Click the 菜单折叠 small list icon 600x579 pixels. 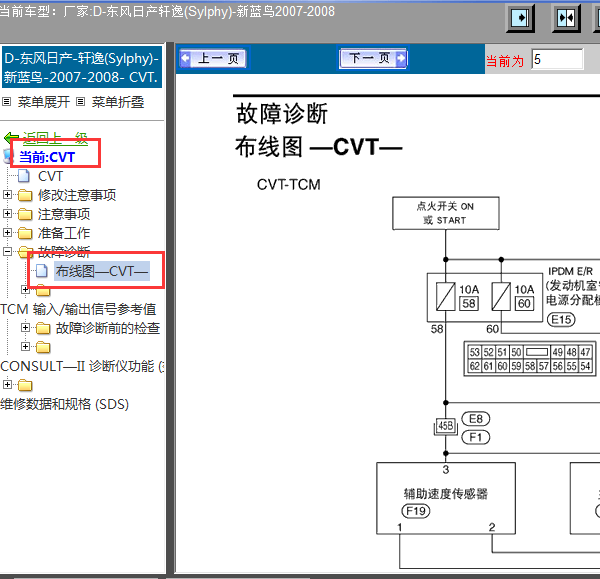80,101
